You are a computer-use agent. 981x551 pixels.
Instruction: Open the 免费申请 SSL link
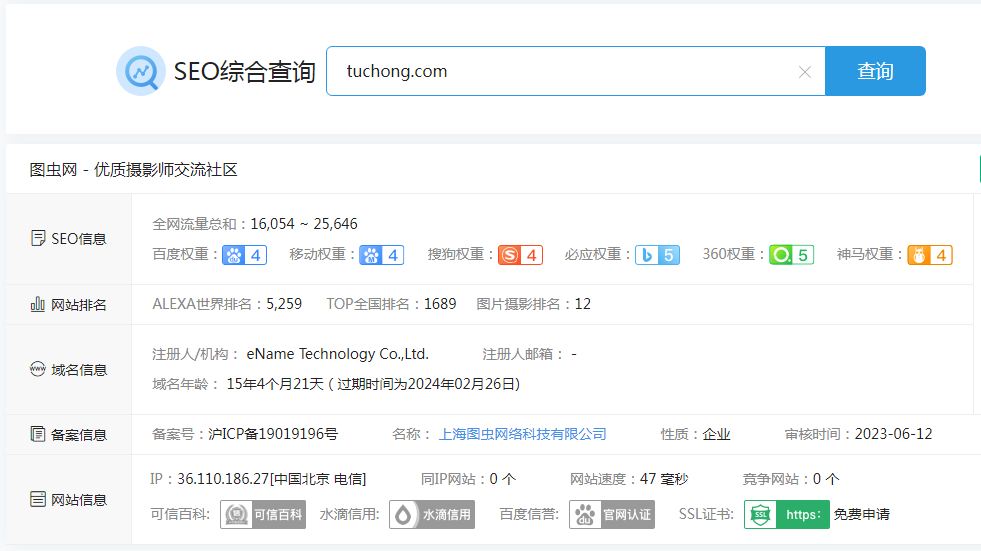(862, 514)
